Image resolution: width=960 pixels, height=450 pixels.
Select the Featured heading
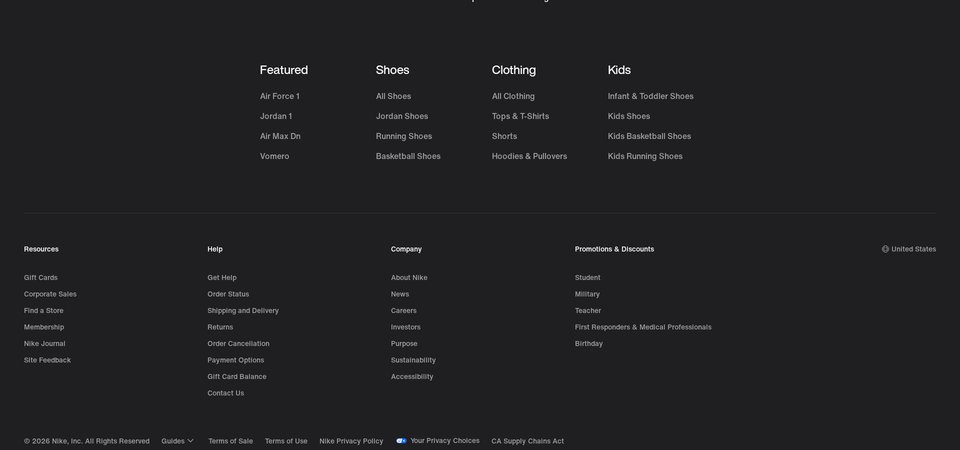(284, 70)
